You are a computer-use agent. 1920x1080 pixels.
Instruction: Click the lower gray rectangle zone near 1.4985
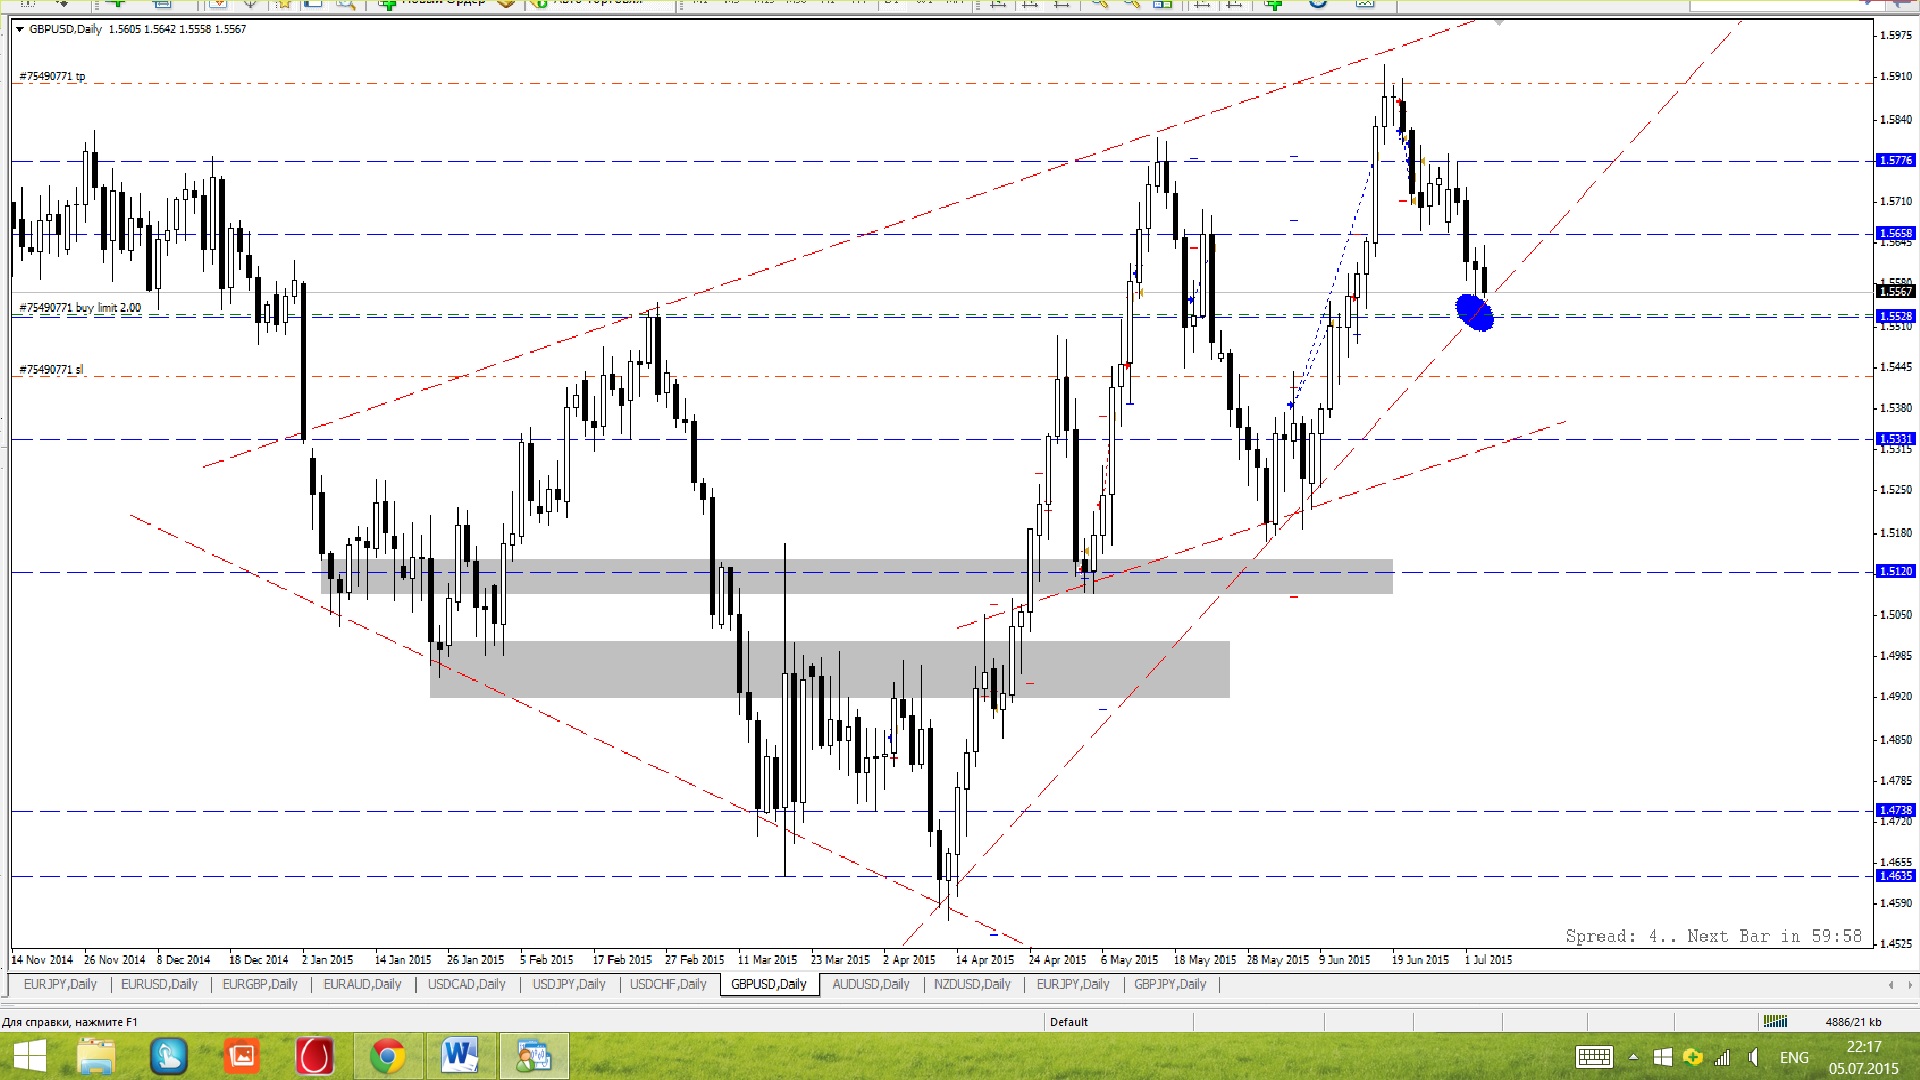point(830,669)
